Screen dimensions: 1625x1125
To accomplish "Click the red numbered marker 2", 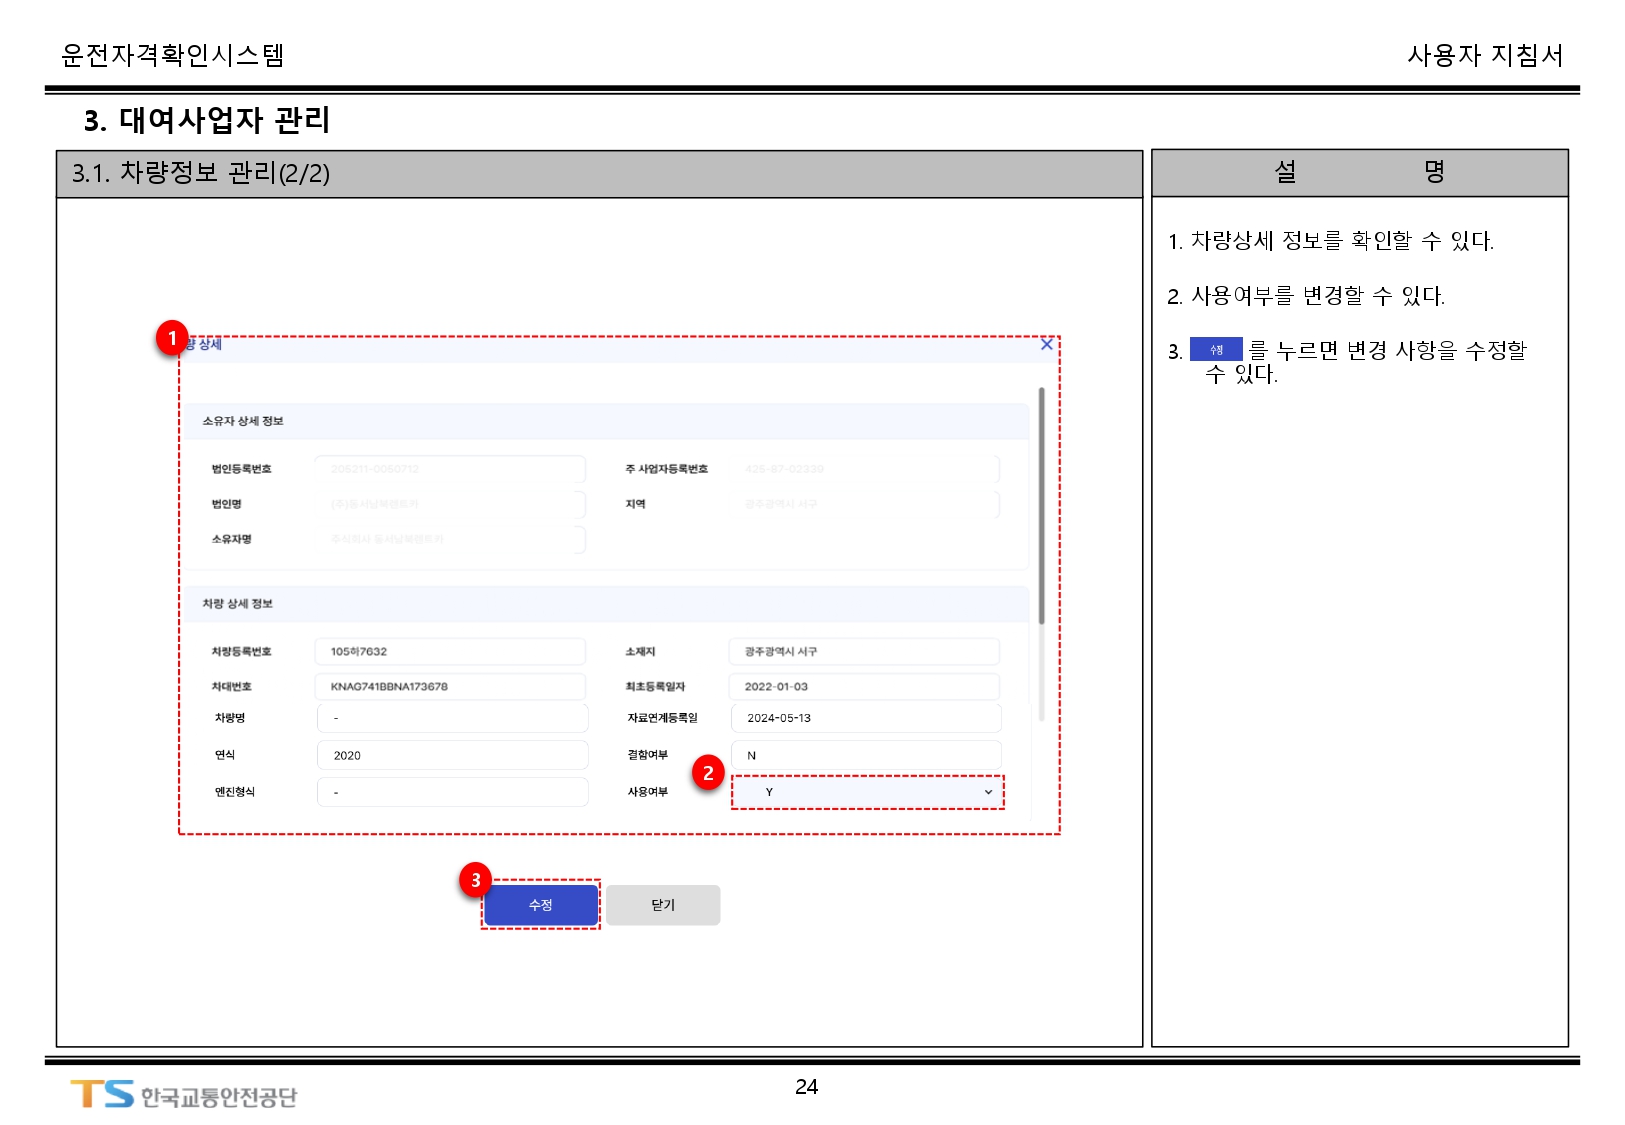I will (x=708, y=772).
